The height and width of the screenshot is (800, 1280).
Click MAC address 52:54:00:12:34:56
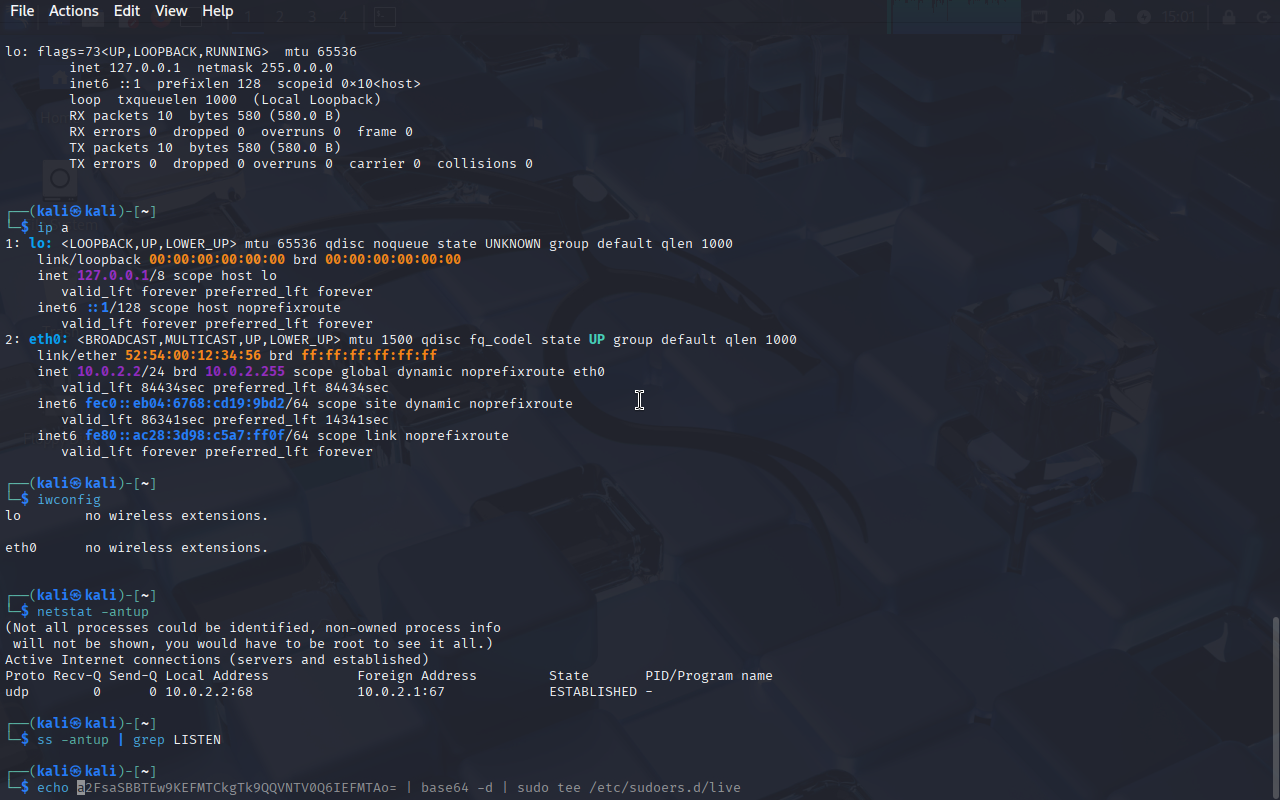point(193,356)
